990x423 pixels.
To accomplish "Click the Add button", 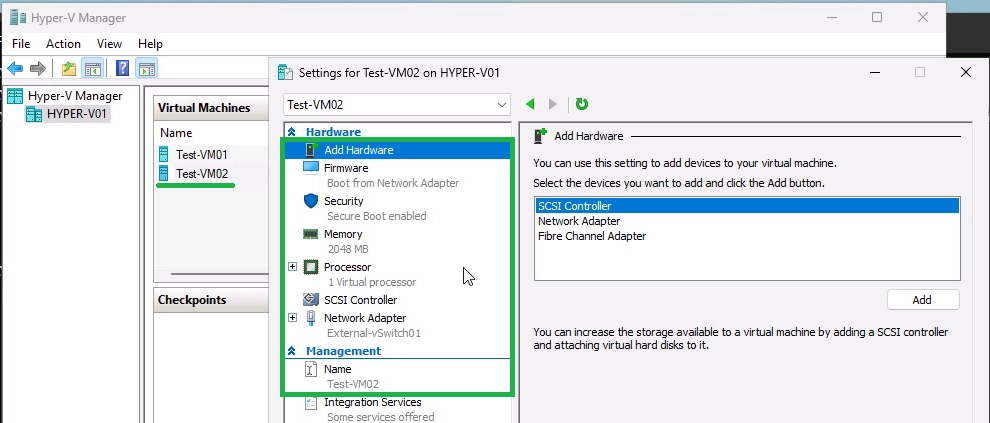I will (922, 300).
